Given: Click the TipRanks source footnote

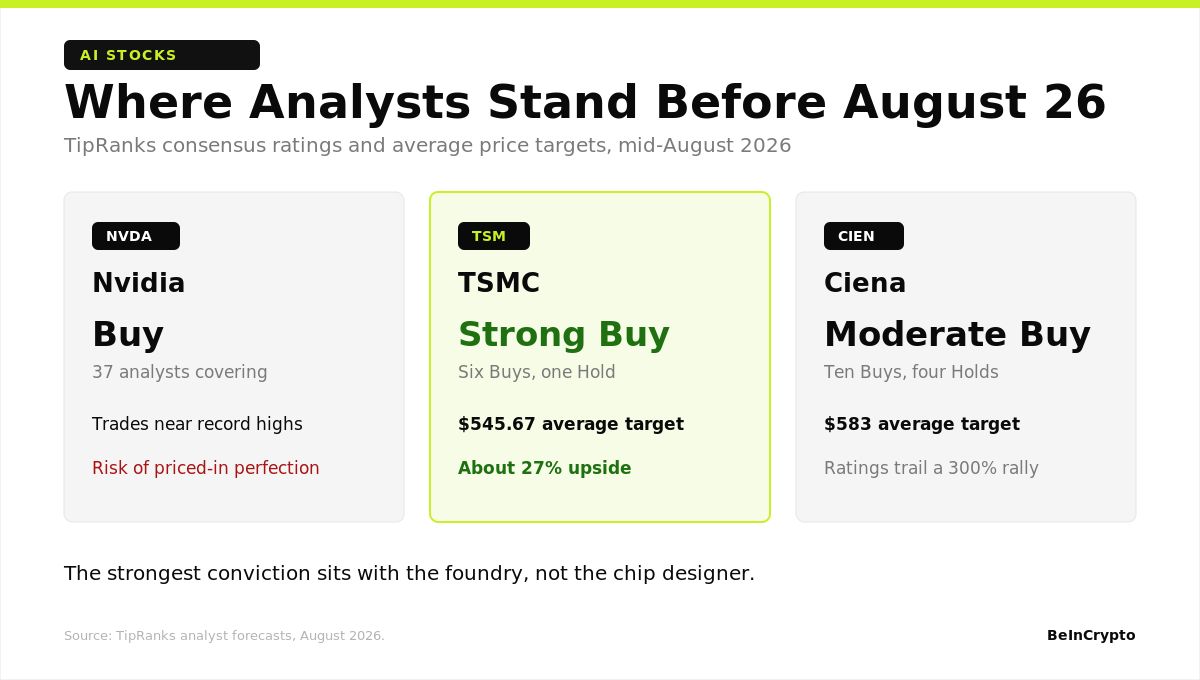Looking at the screenshot, I should [224, 636].
